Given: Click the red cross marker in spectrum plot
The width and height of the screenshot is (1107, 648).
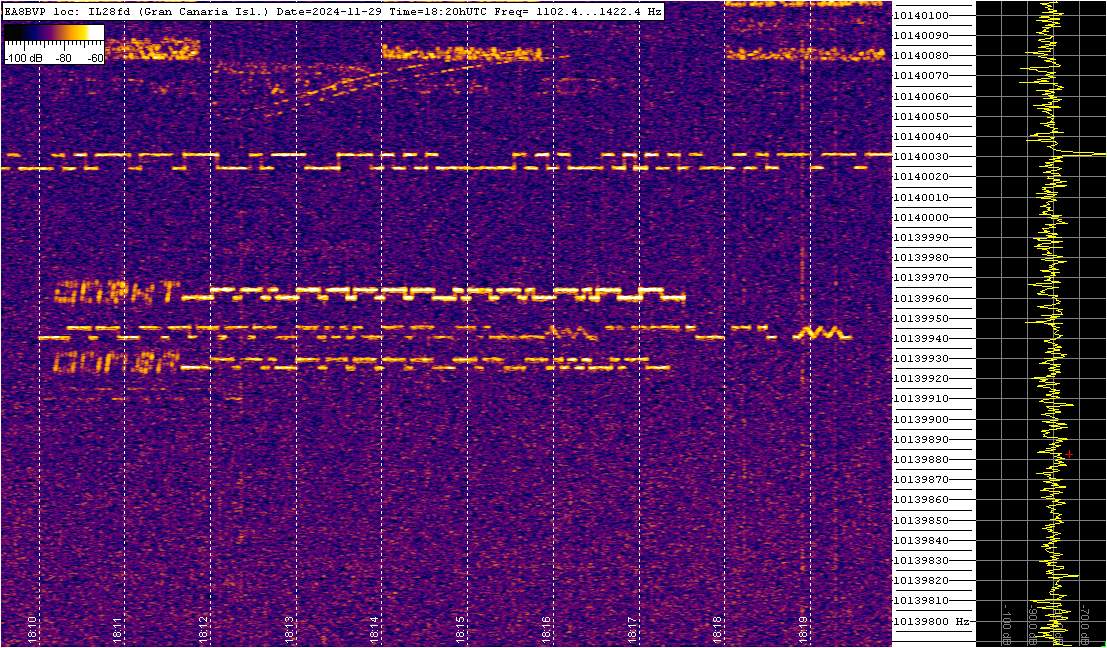Looking at the screenshot, I should (x=1070, y=455).
